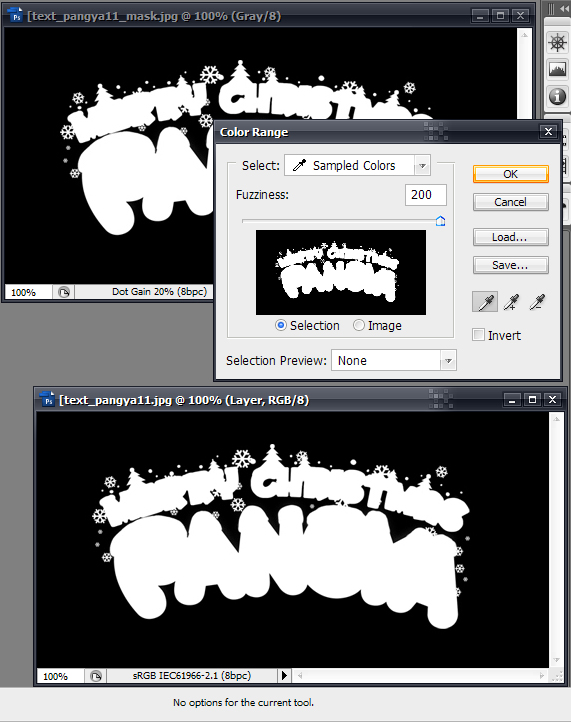Open the Navigator panel icon
Screen dimensions: 571x722
[x=557, y=42]
